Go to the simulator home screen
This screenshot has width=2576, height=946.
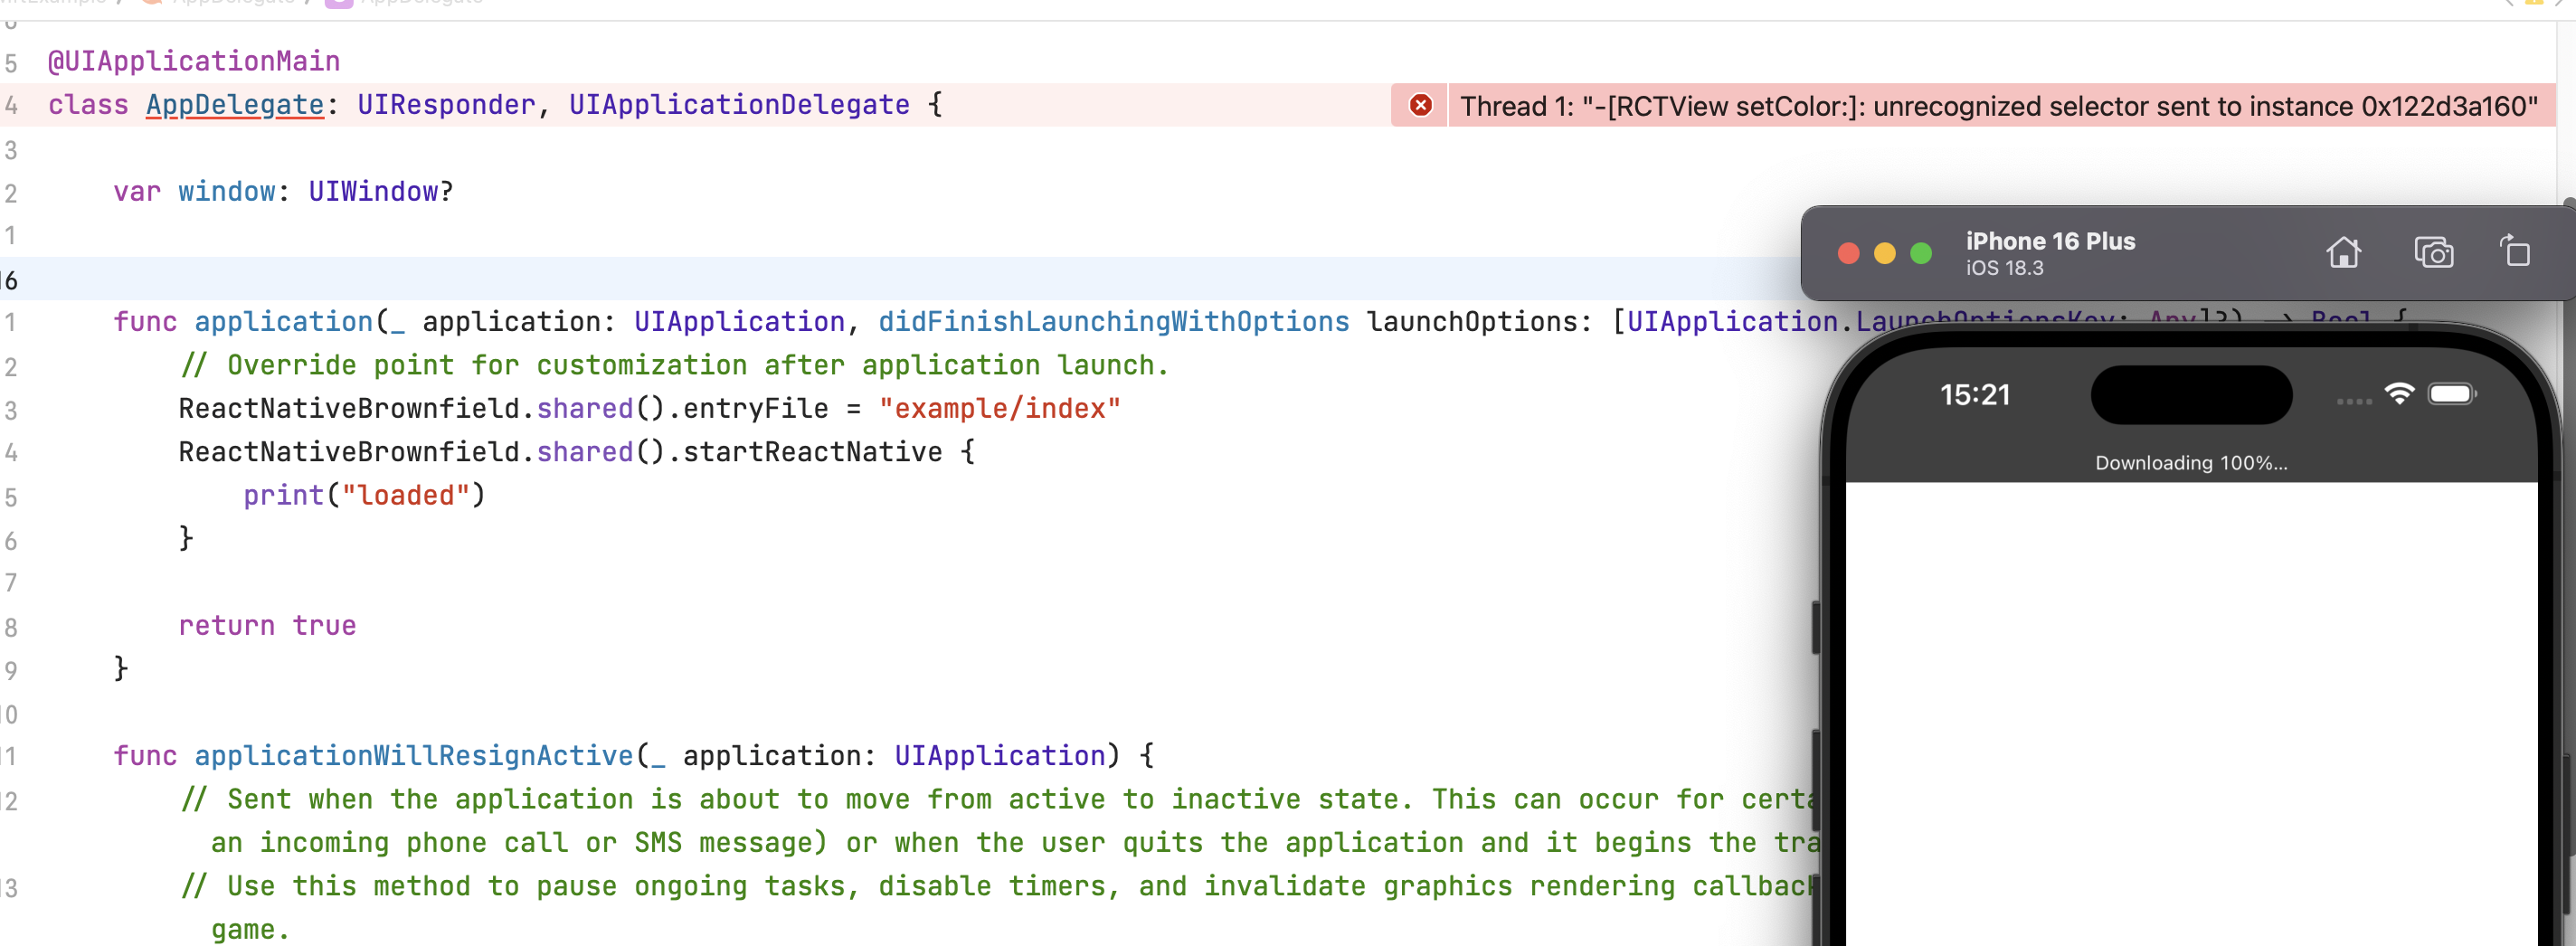click(2343, 252)
